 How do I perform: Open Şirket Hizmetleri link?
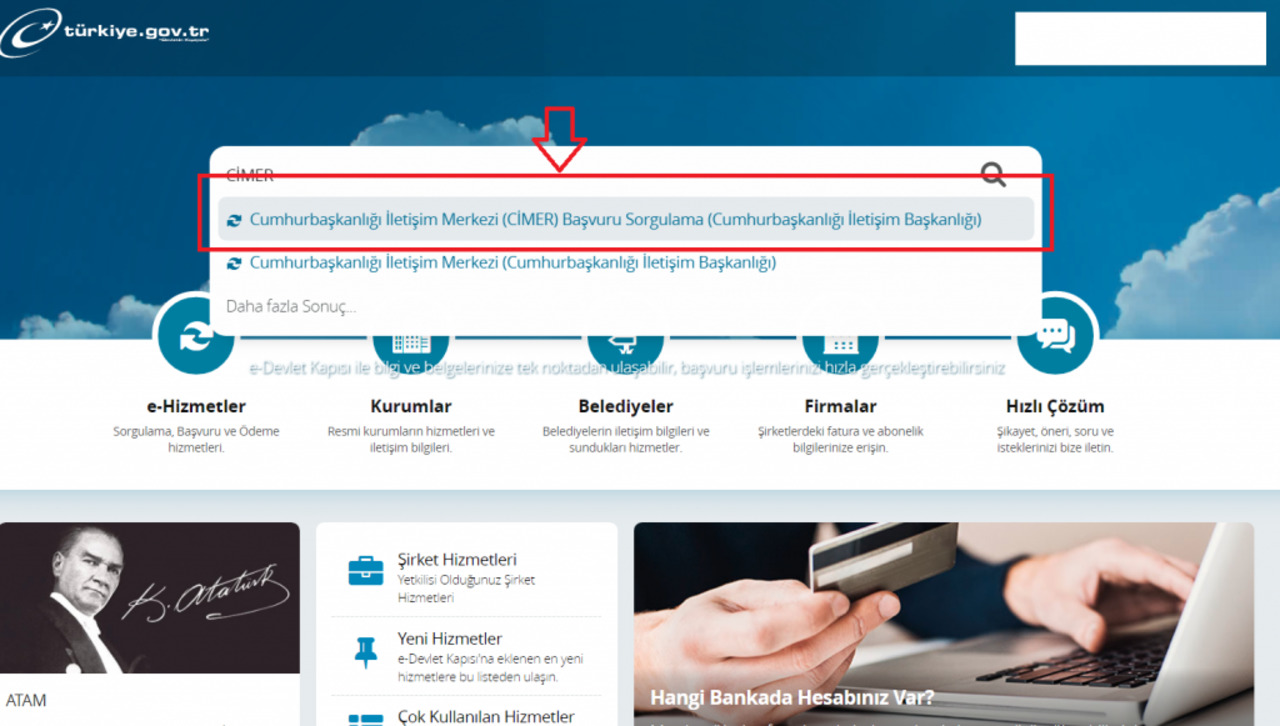coord(457,560)
